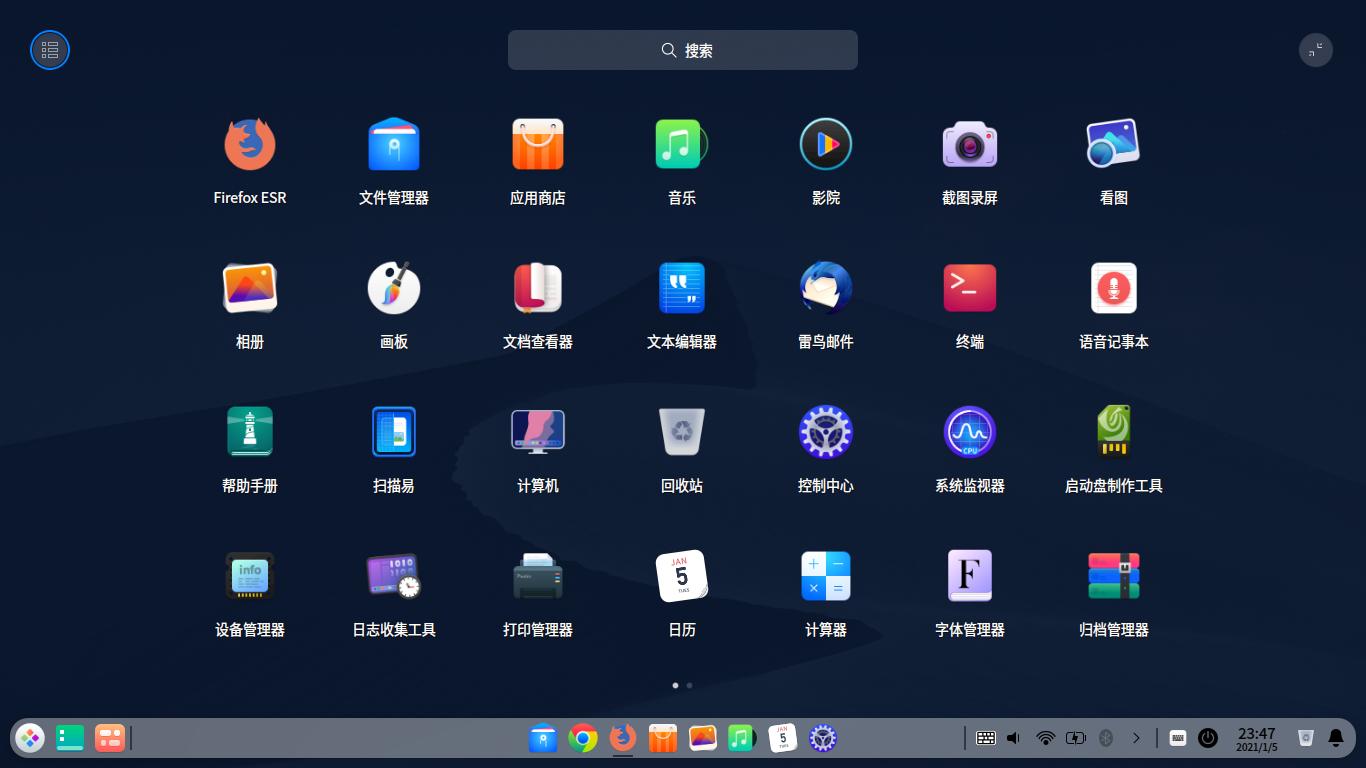Image resolution: width=1366 pixels, height=768 pixels.
Task: Start the 音乐 player from the grid
Action: pos(682,145)
